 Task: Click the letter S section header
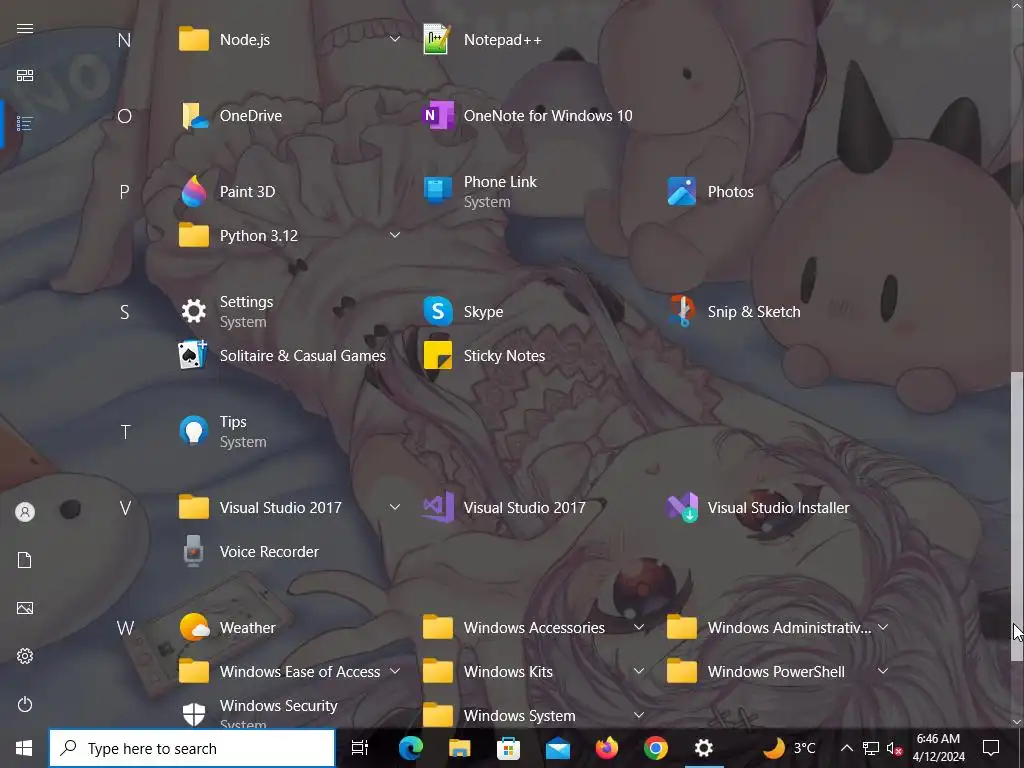tap(124, 312)
